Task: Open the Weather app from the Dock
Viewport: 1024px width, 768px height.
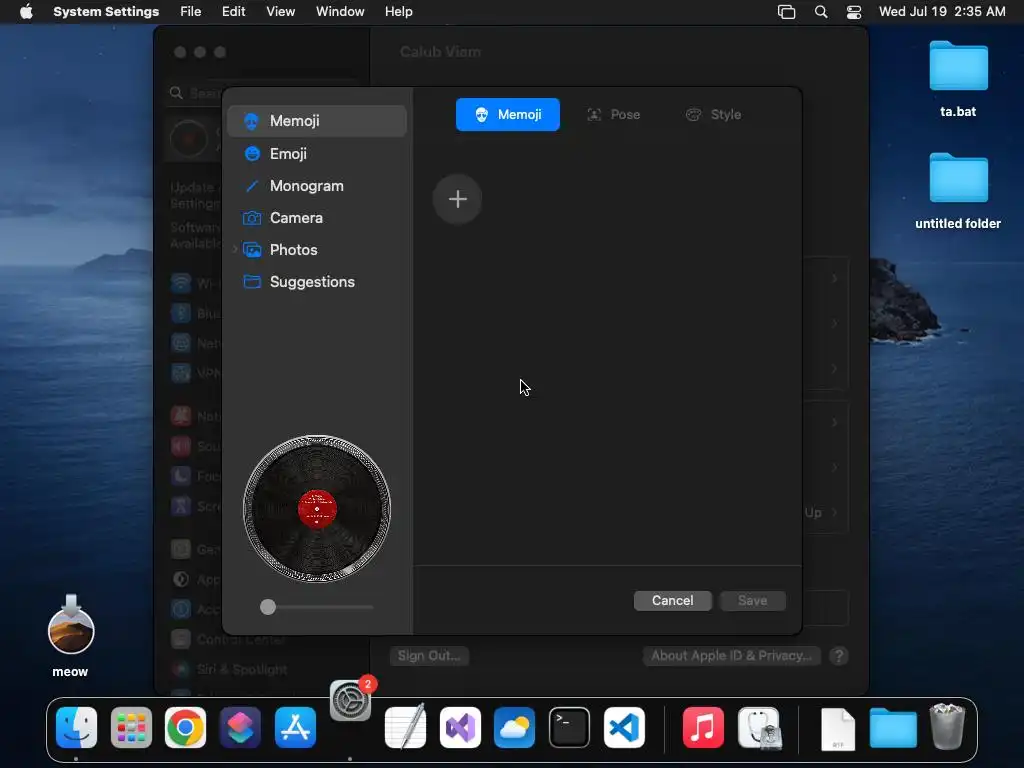Action: pyautogui.click(x=515, y=728)
